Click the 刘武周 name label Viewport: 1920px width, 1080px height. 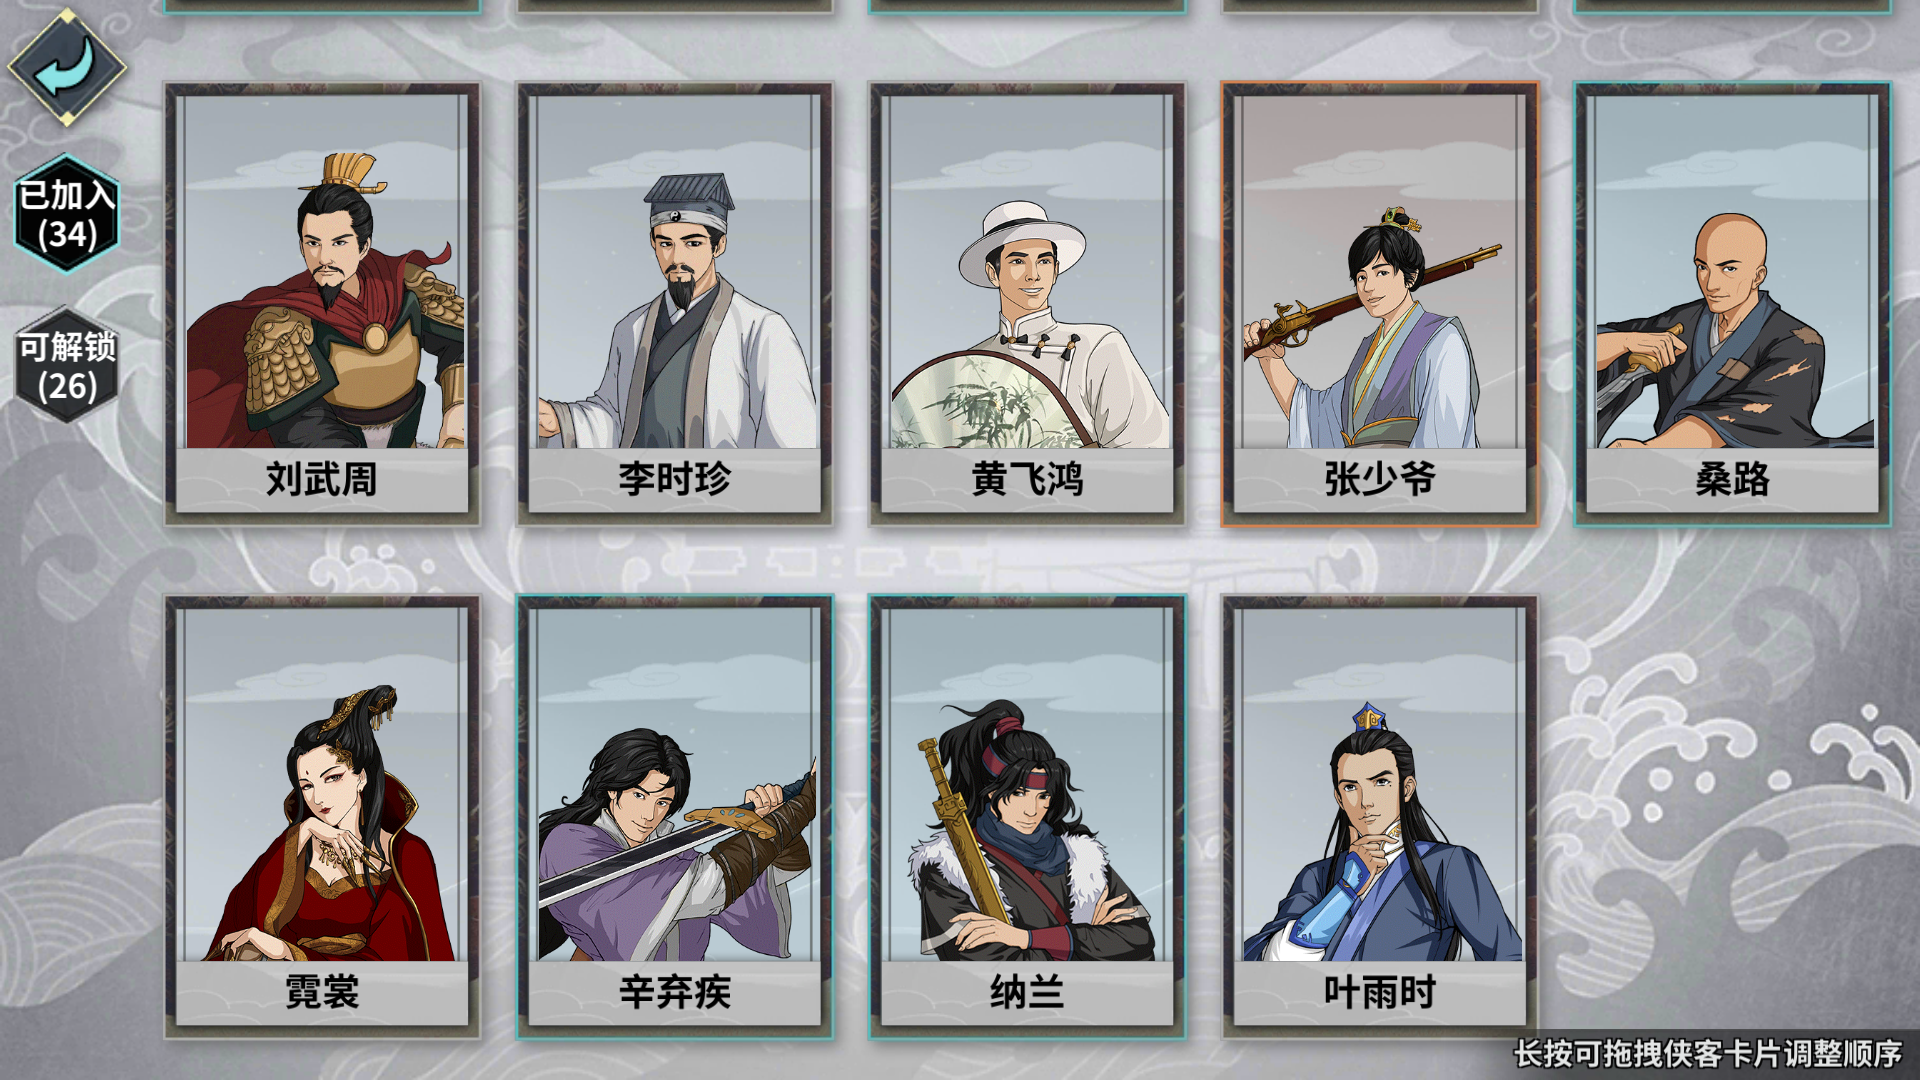[x=322, y=480]
